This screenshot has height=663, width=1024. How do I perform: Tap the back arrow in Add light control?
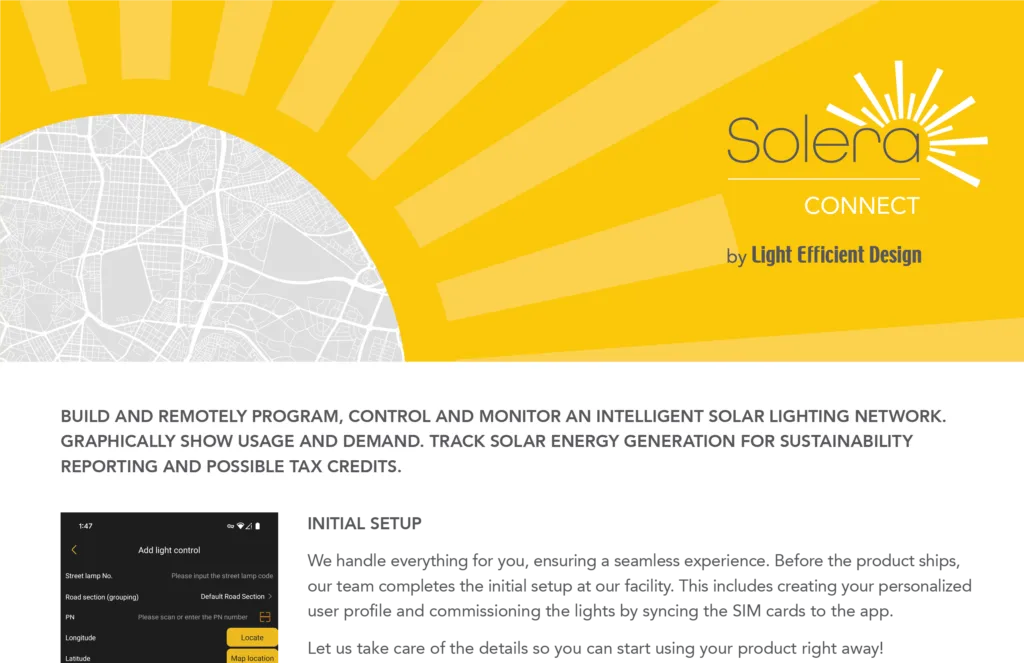[x=74, y=550]
